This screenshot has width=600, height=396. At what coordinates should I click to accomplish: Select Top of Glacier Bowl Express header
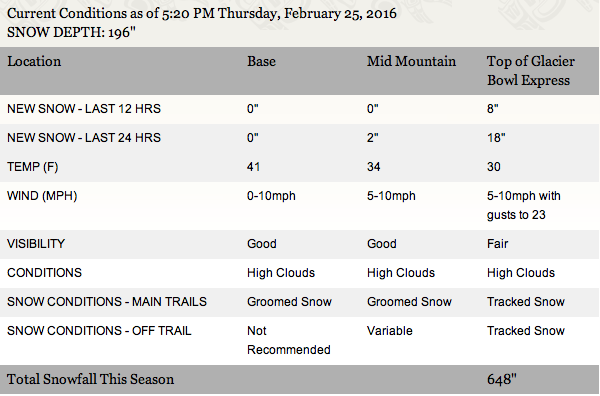coord(530,71)
